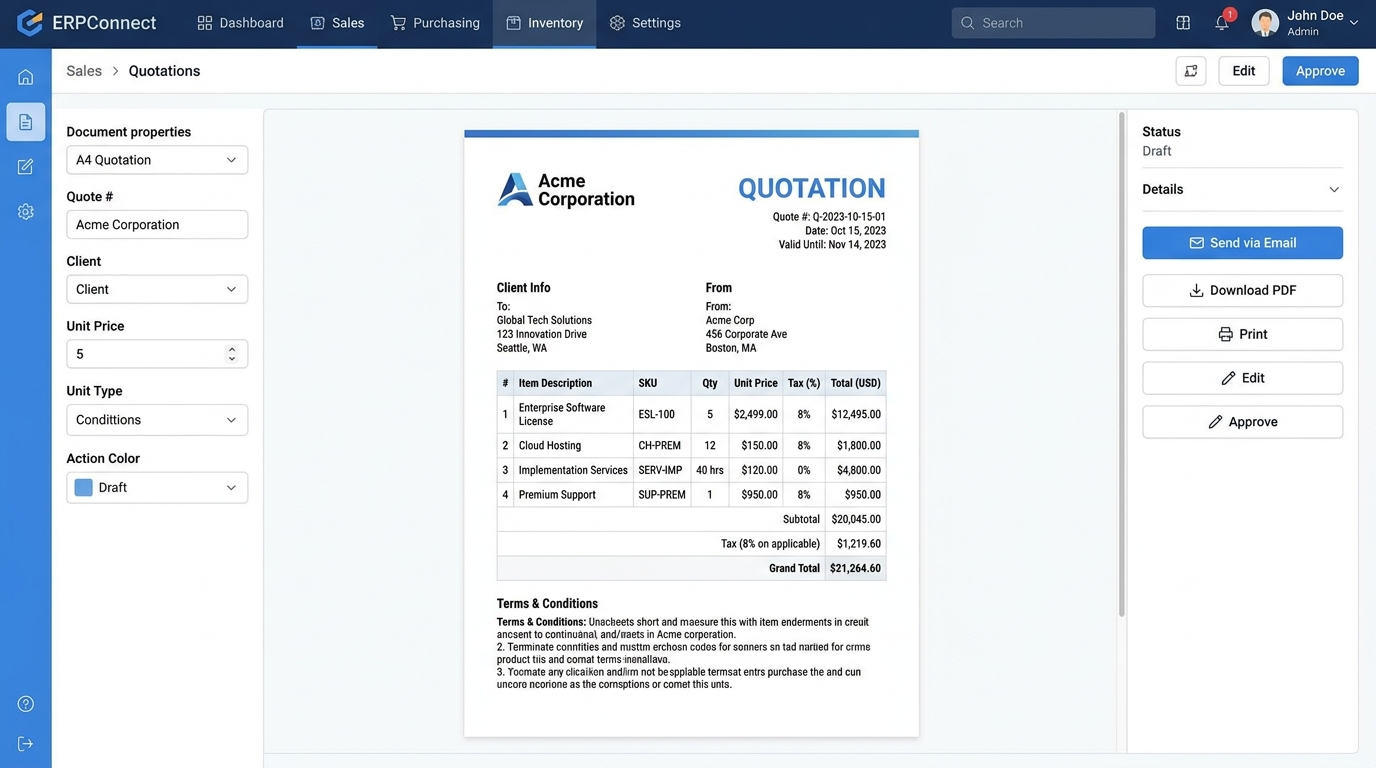Viewport: 1376px width, 768px height.
Task: Click the Search input box
Action: coord(1053,23)
